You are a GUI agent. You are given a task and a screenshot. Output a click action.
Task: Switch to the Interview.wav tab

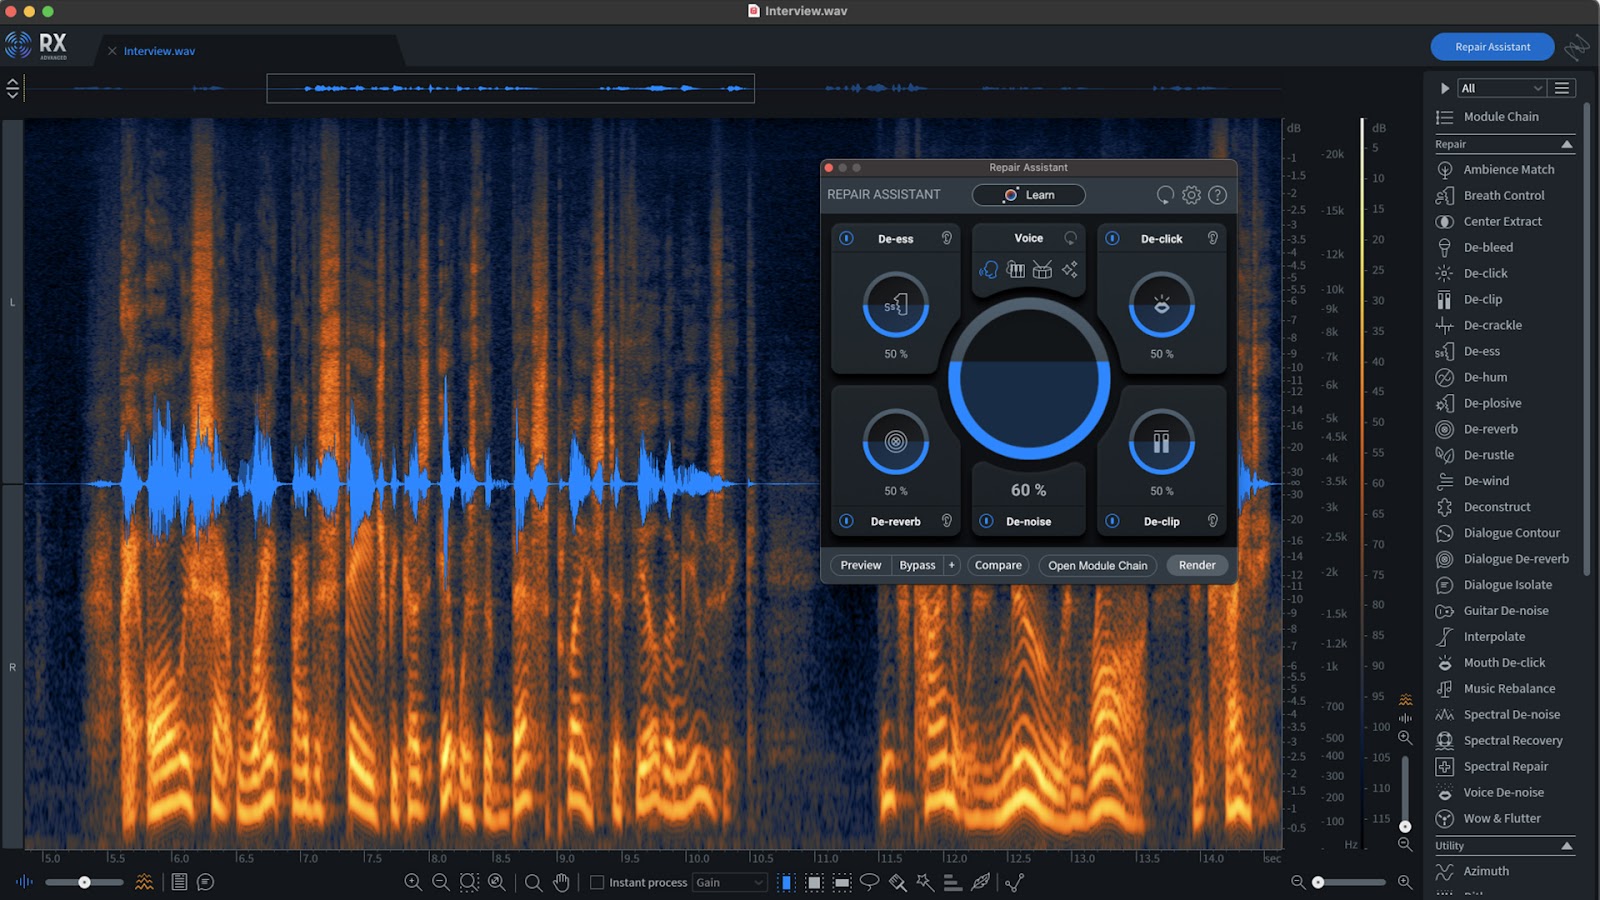[x=160, y=50]
